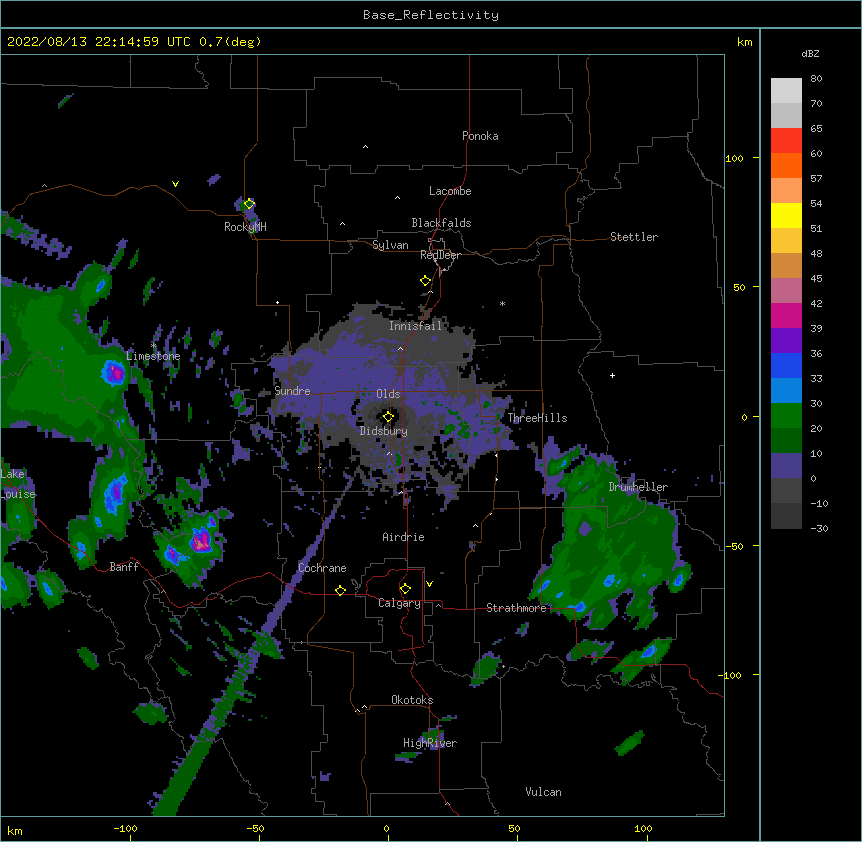The width and height of the screenshot is (862, 842).
Task: Click the -100 tick on the bottom axis
Action: coord(125,828)
